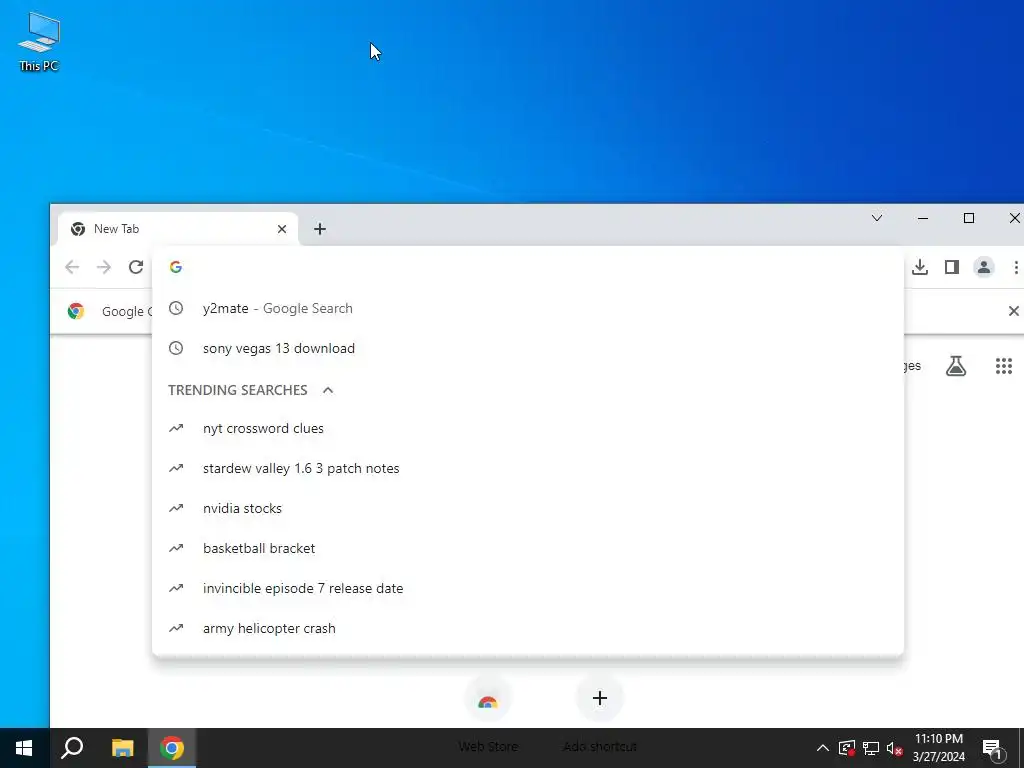Open File Explorer from taskbar

pos(122,748)
